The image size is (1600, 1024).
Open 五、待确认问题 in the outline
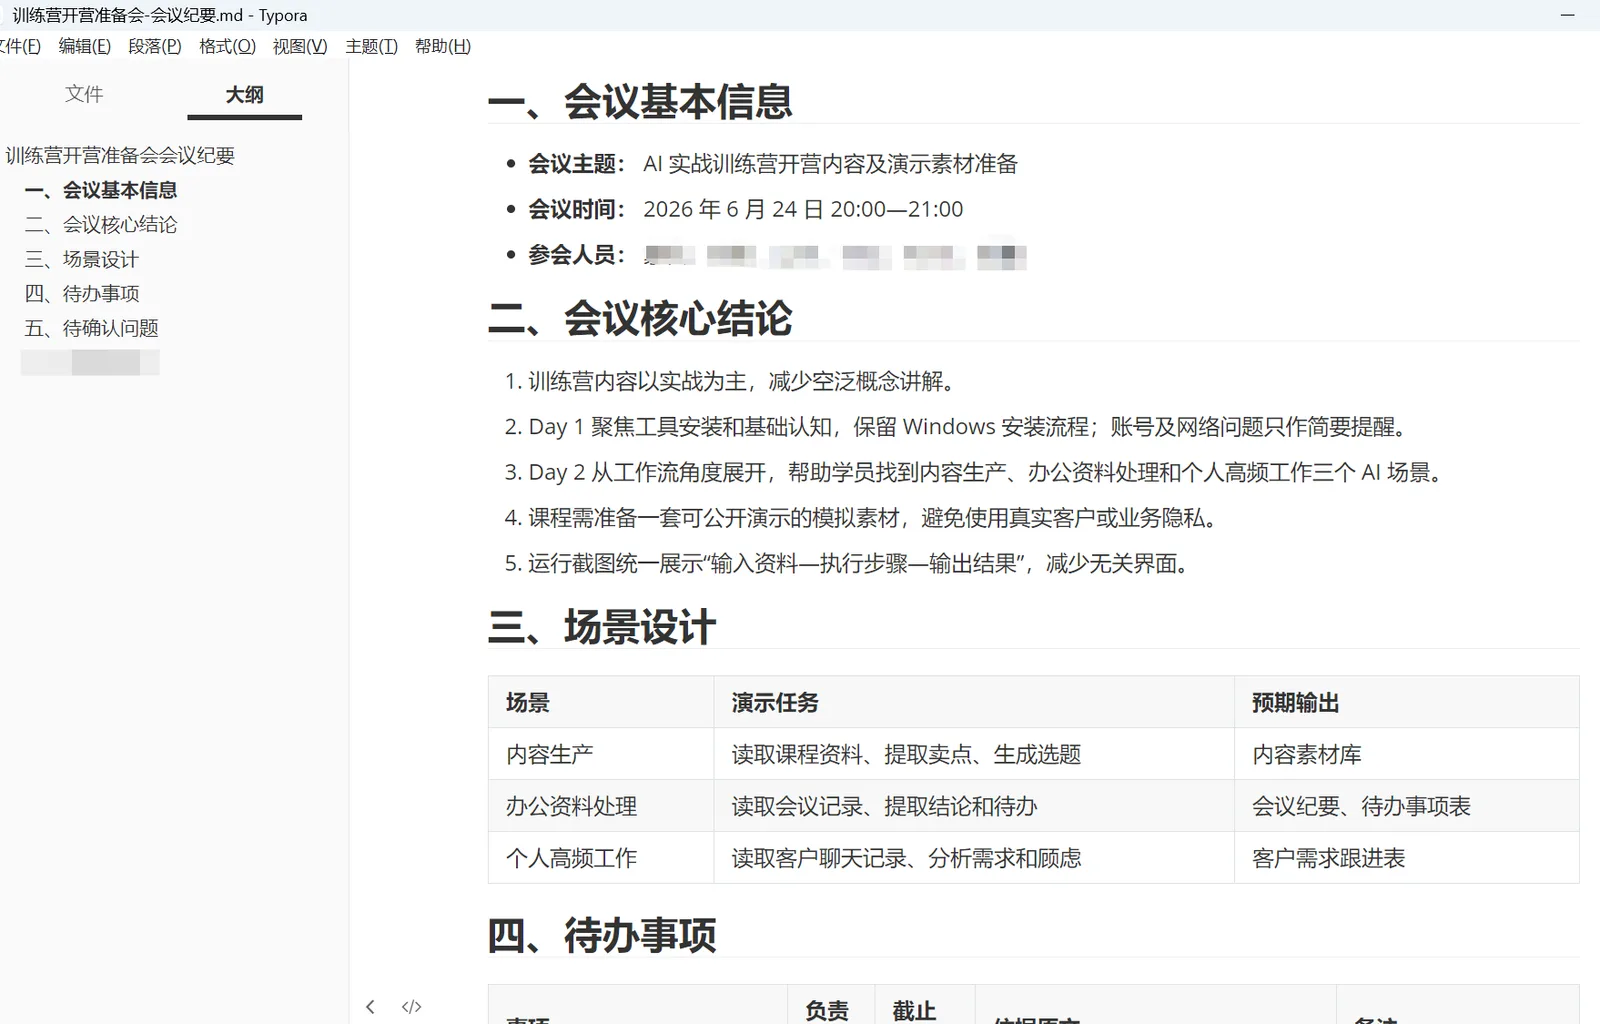click(92, 328)
